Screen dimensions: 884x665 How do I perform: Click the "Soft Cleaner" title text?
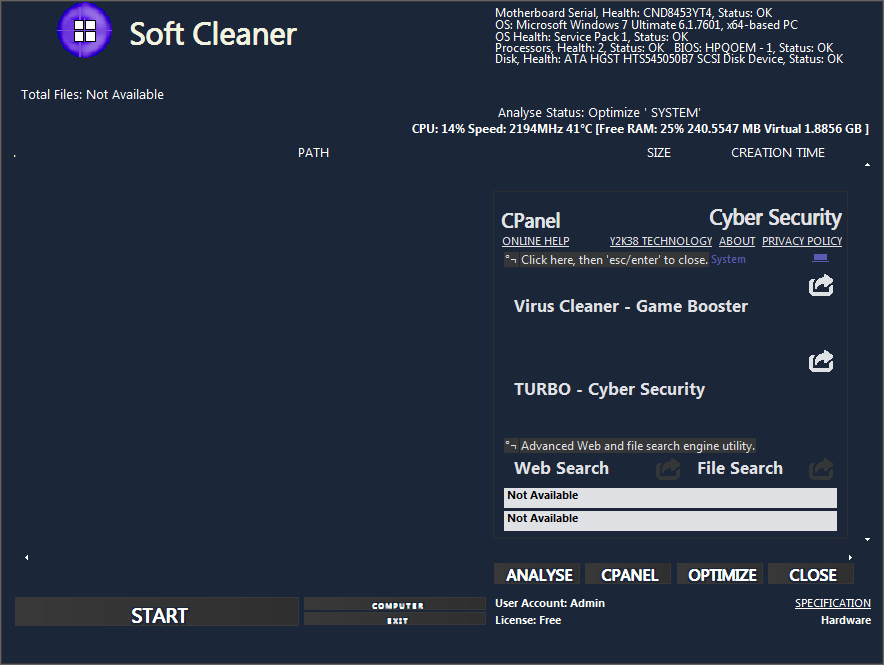point(213,34)
